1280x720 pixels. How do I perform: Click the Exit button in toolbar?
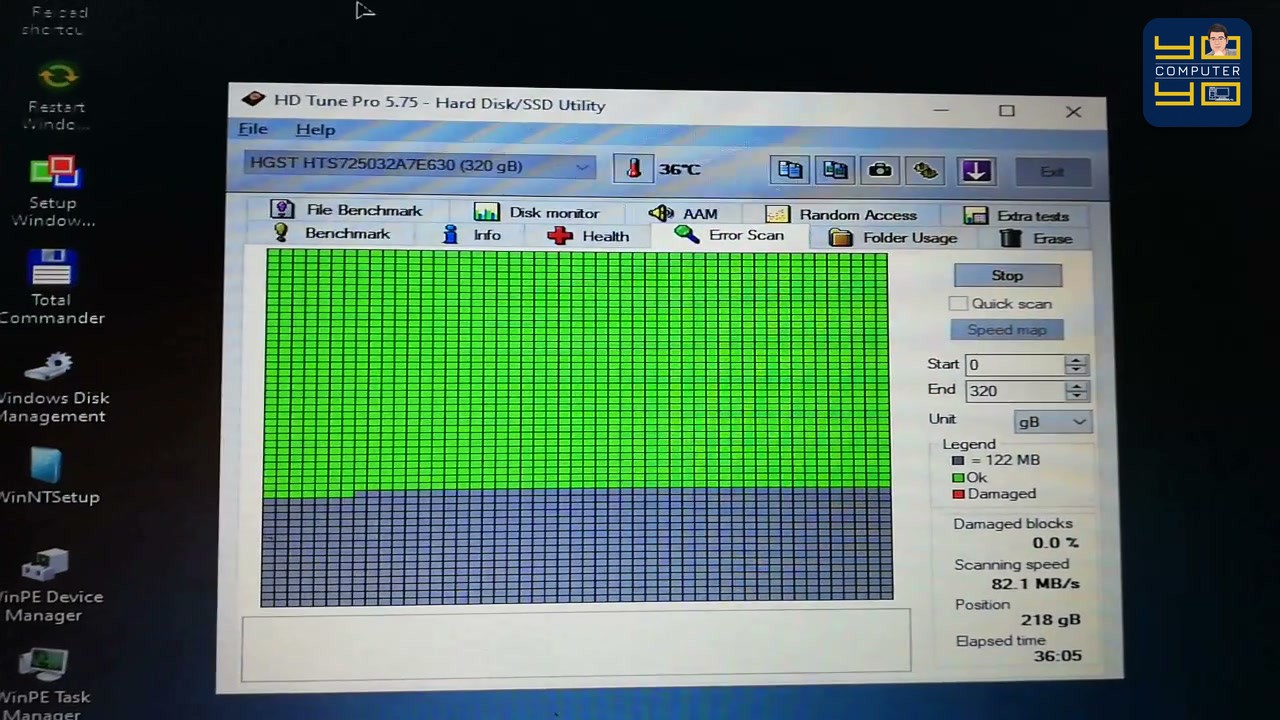click(x=1051, y=172)
